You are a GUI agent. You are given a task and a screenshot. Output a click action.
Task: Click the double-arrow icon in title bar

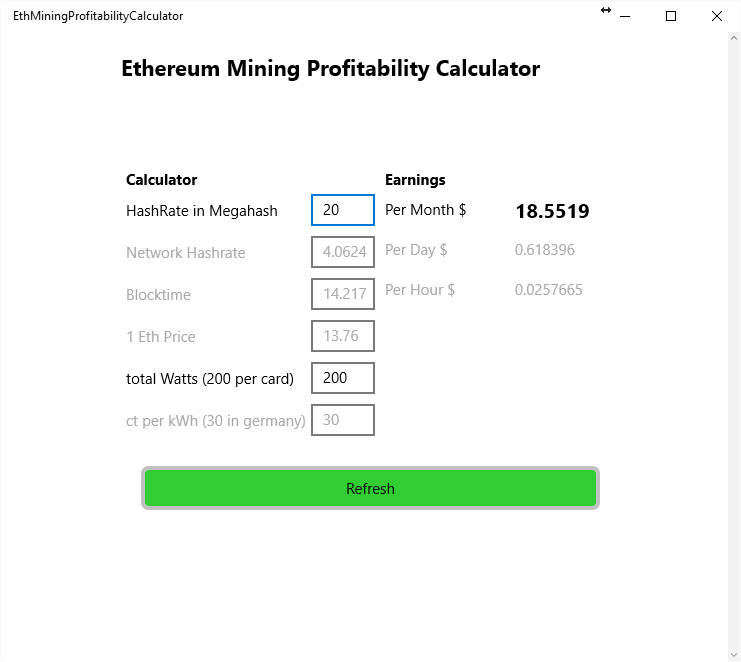click(x=606, y=10)
